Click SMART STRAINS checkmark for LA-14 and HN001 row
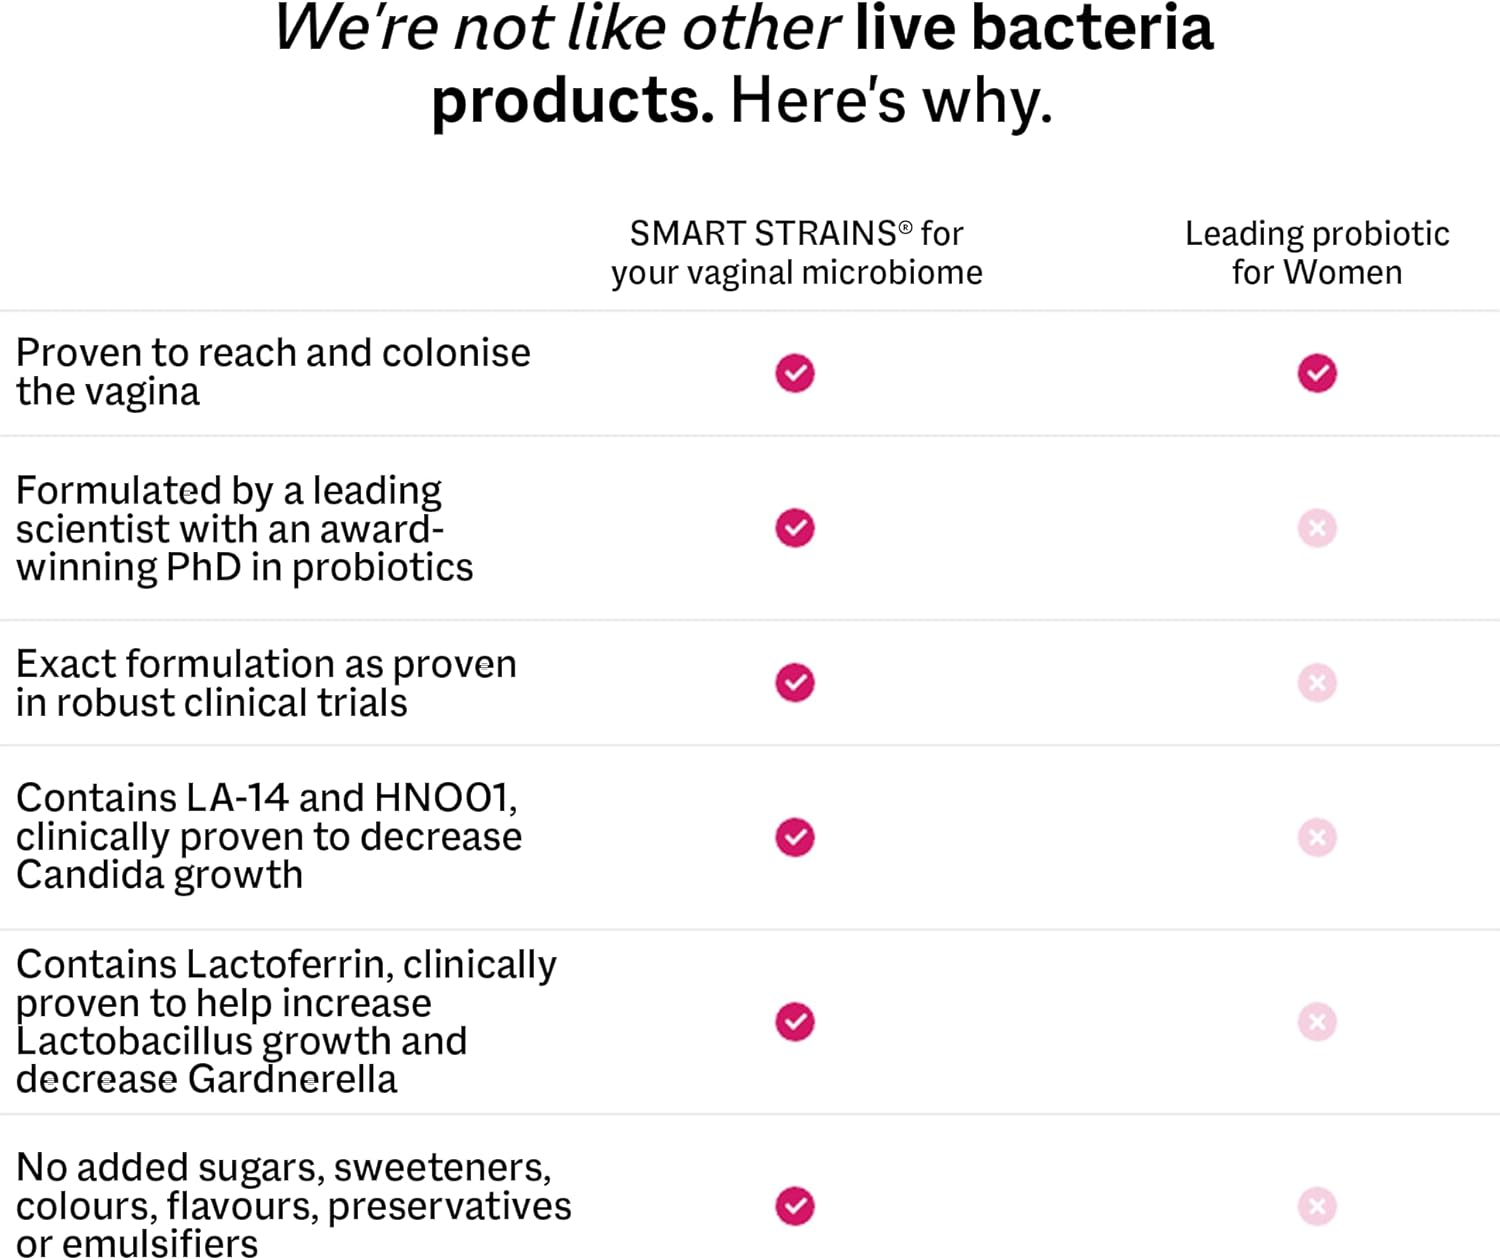Viewport: 1500px width, 1260px height. pos(795,837)
